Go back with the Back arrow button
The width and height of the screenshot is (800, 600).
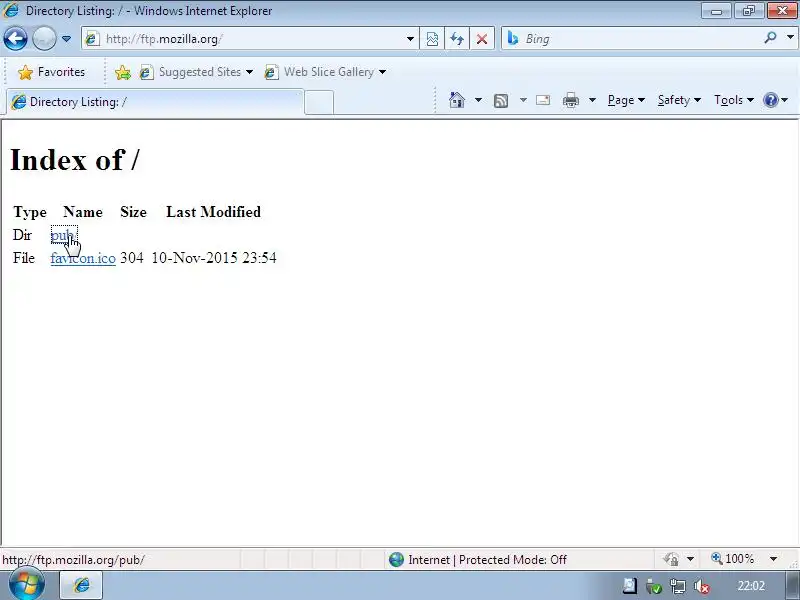[x=15, y=39]
